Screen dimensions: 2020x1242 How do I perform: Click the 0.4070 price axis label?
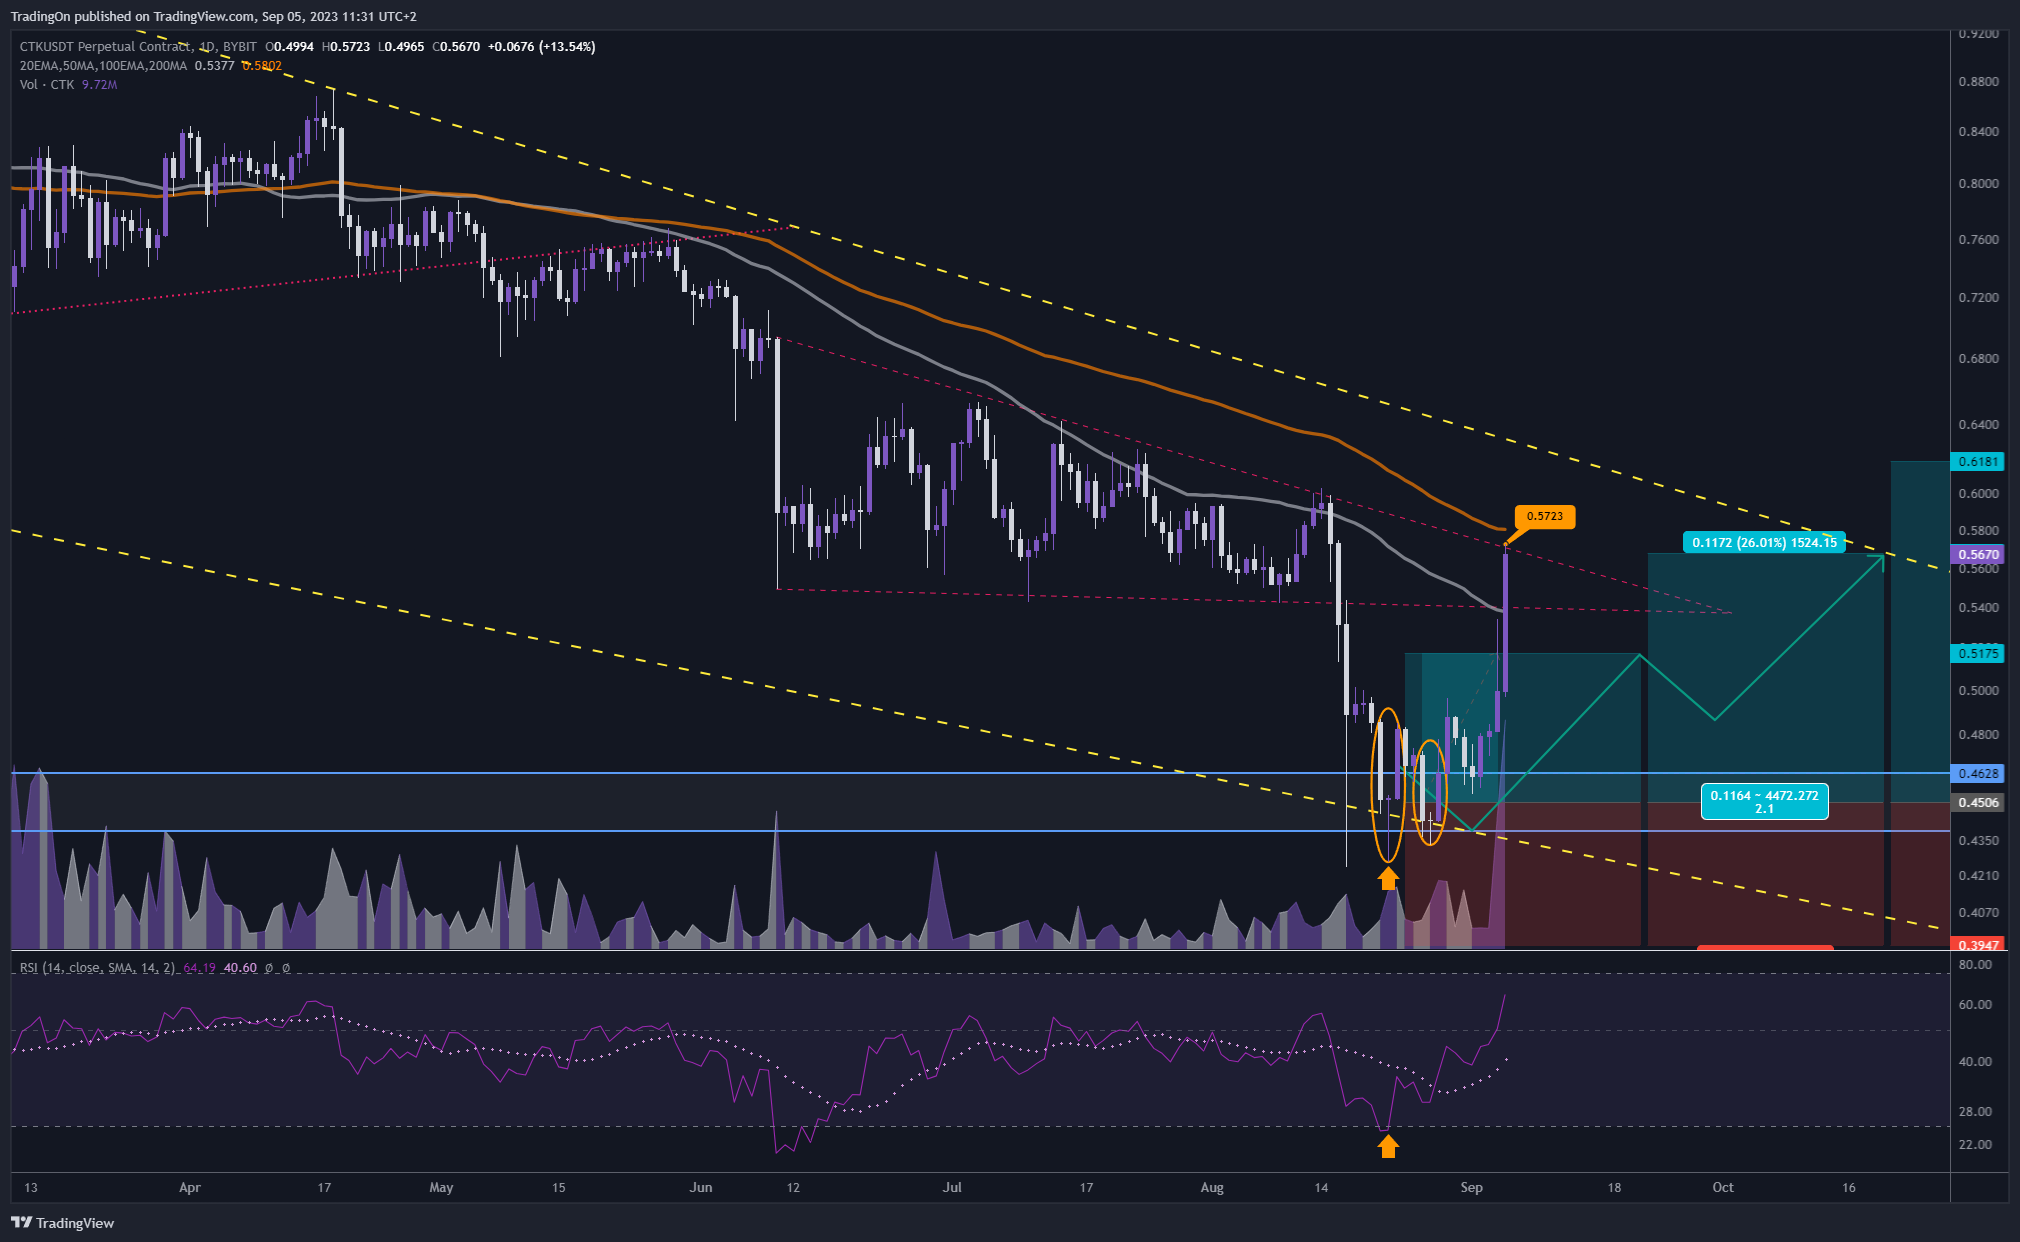pyautogui.click(x=1978, y=913)
